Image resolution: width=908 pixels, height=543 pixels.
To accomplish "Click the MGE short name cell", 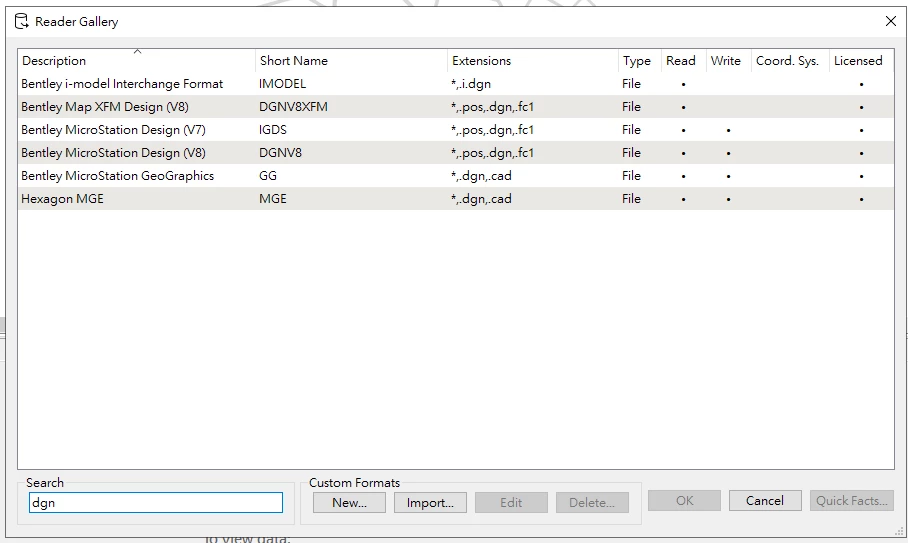I will (x=272, y=199).
